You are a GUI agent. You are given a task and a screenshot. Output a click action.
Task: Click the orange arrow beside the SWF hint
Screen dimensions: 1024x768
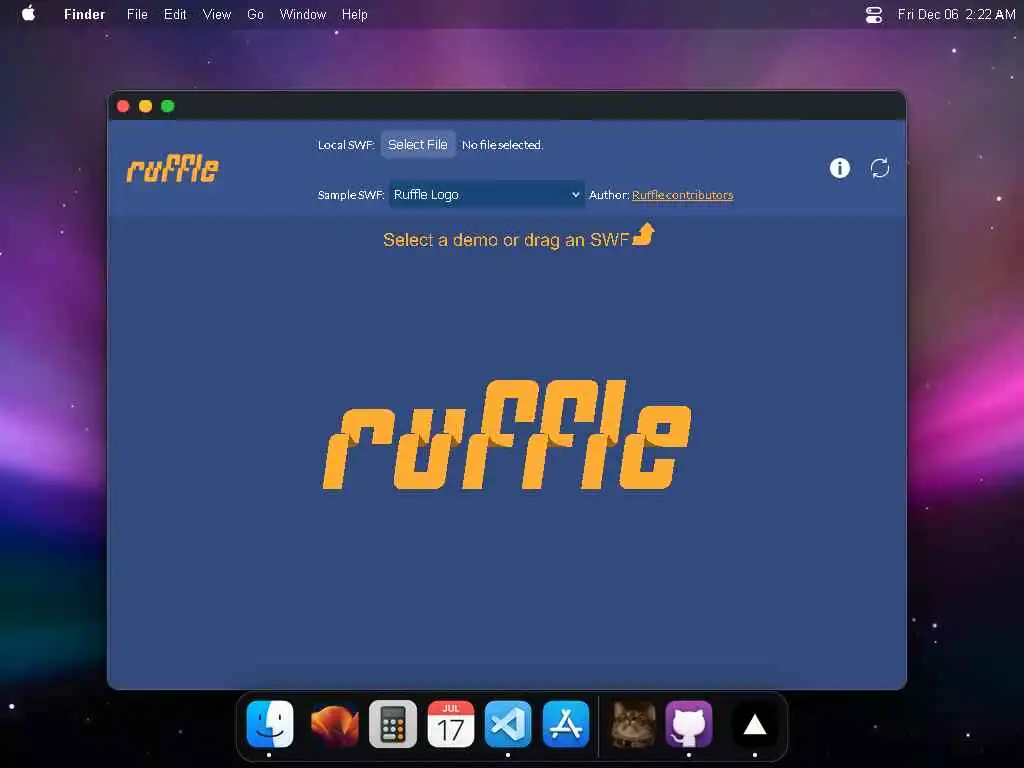tap(644, 234)
